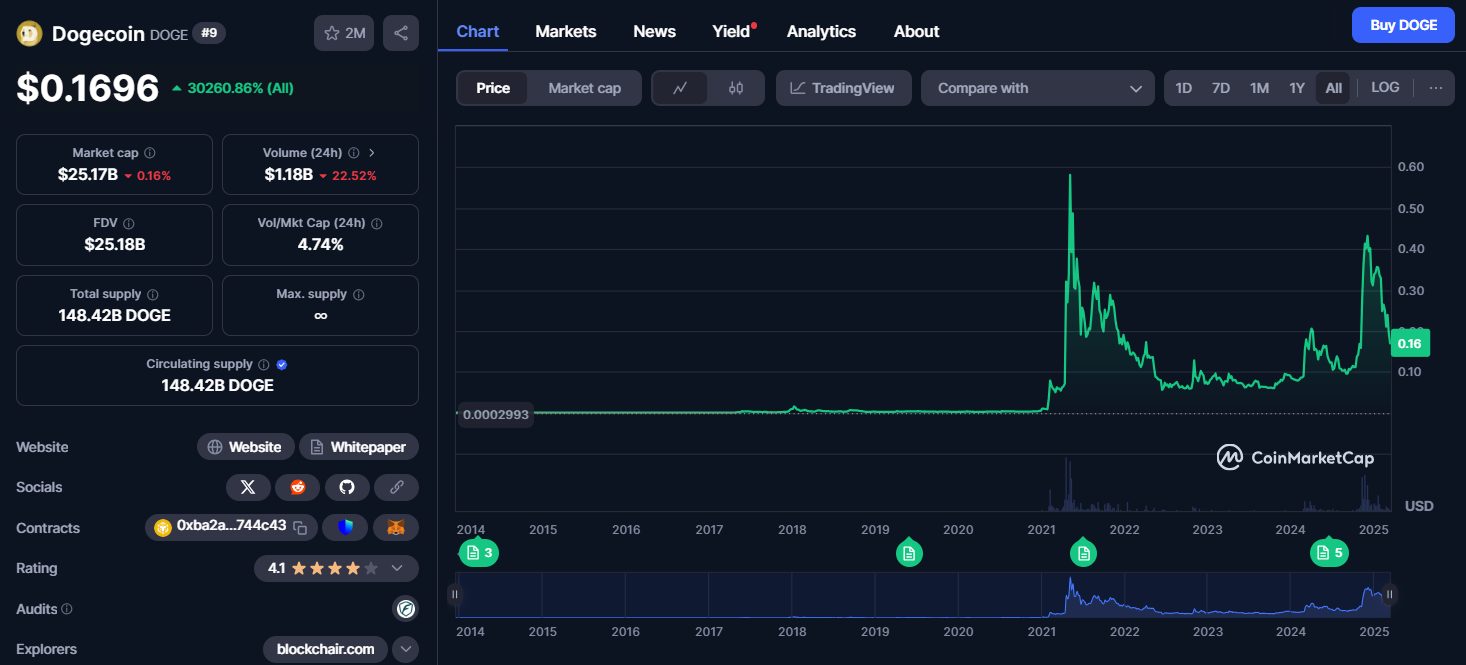Open the GitHub social icon
Image resolution: width=1466 pixels, height=665 pixels.
coord(347,487)
